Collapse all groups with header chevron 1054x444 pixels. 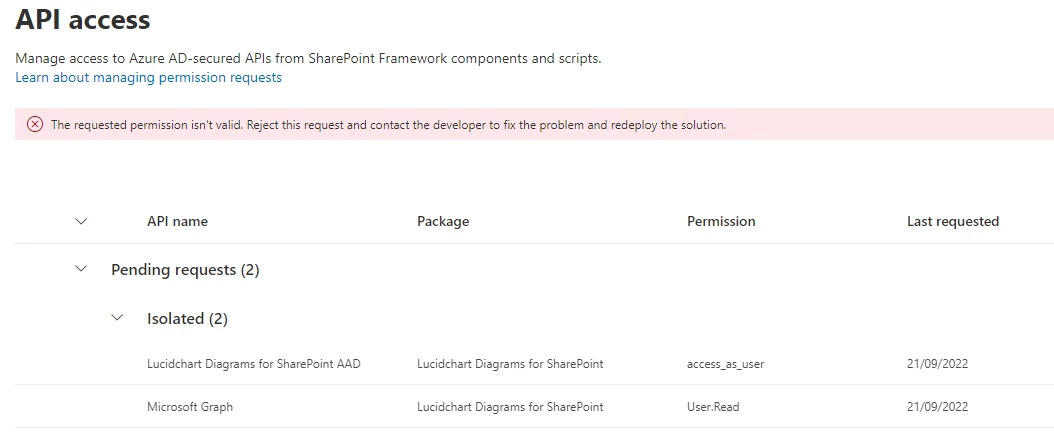point(81,221)
